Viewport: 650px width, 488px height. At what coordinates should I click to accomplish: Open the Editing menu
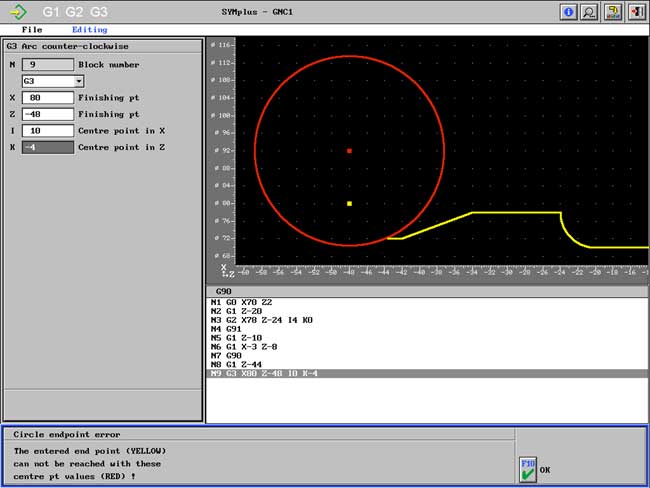coord(89,30)
